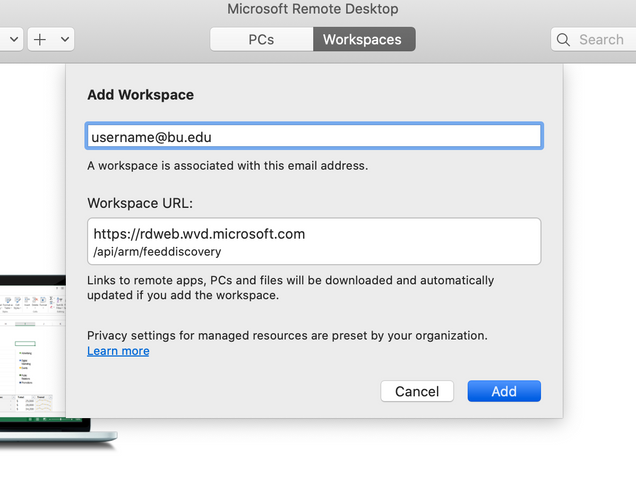Image resolution: width=636 pixels, height=480 pixels.
Task: Select the Workspace URL result box
Action: [x=314, y=241]
